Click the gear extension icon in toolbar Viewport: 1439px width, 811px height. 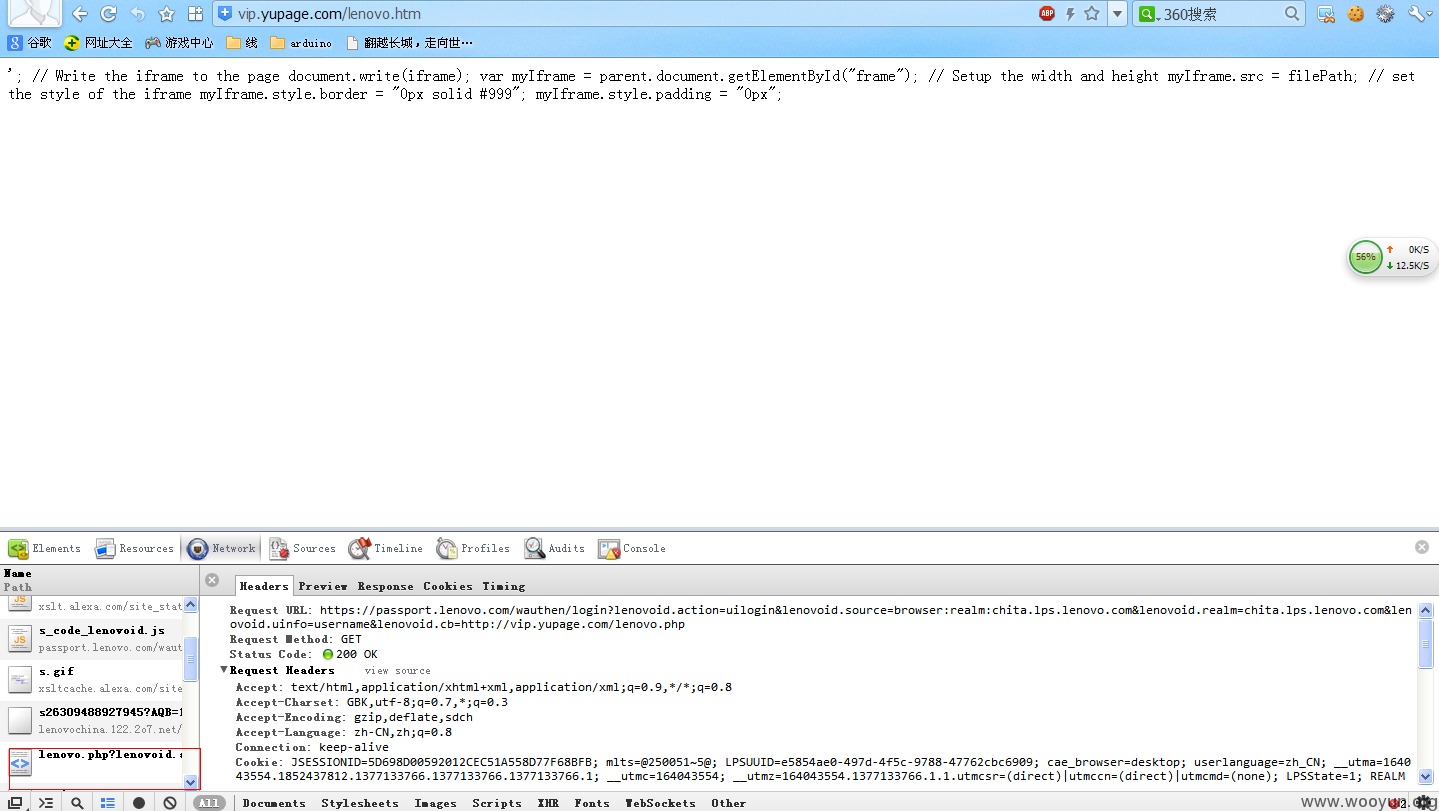pyautogui.click(x=1385, y=14)
